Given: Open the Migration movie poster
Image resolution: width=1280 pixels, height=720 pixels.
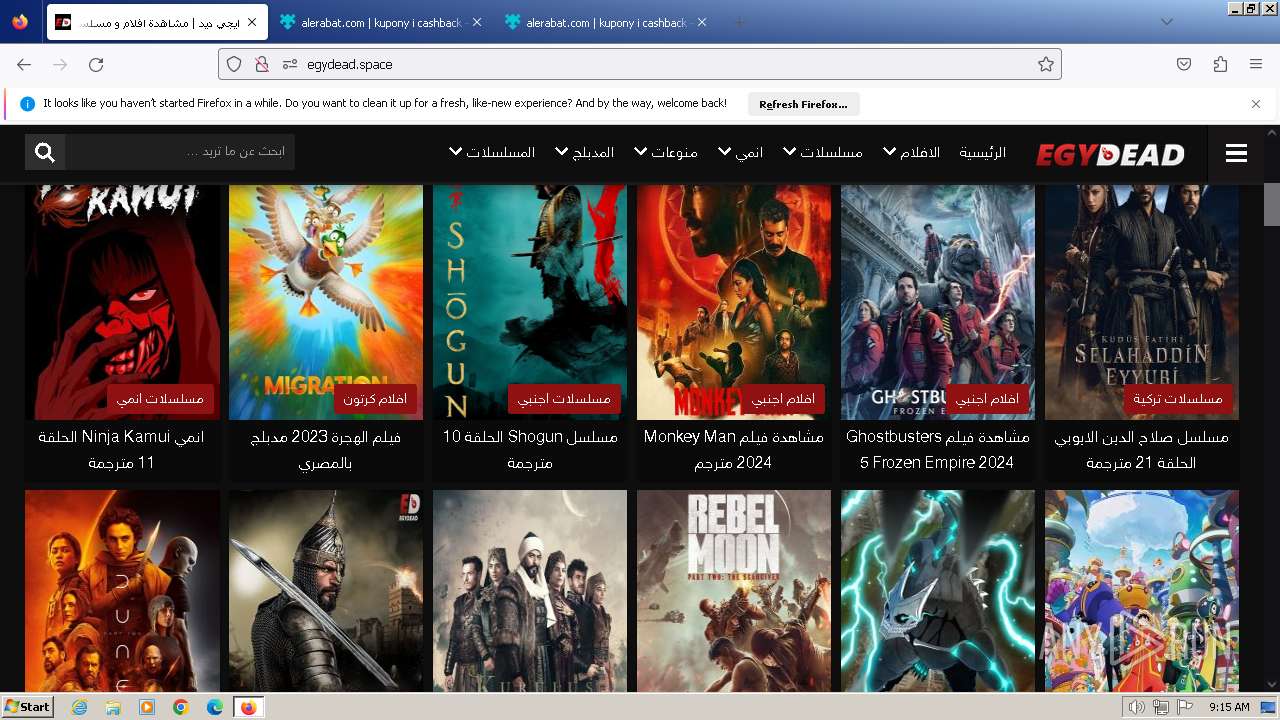Looking at the screenshot, I should (x=326, y=302).
